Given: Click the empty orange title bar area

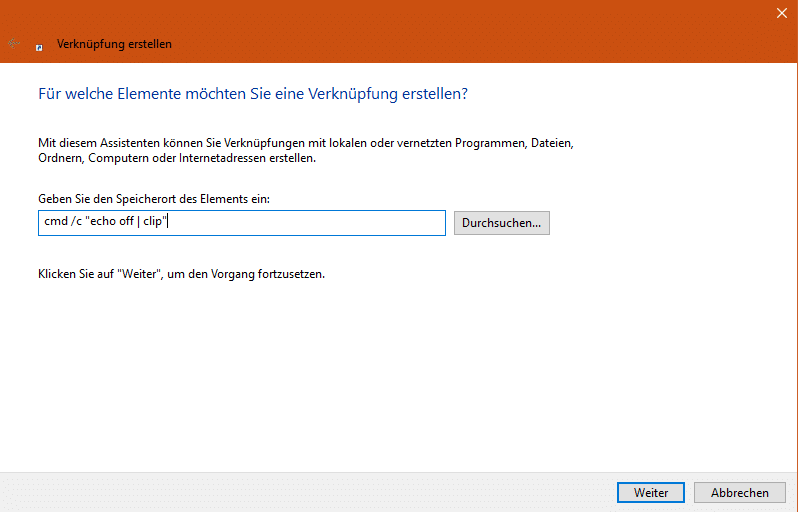Looking at the screenshot, I should (x=450, y=30).
